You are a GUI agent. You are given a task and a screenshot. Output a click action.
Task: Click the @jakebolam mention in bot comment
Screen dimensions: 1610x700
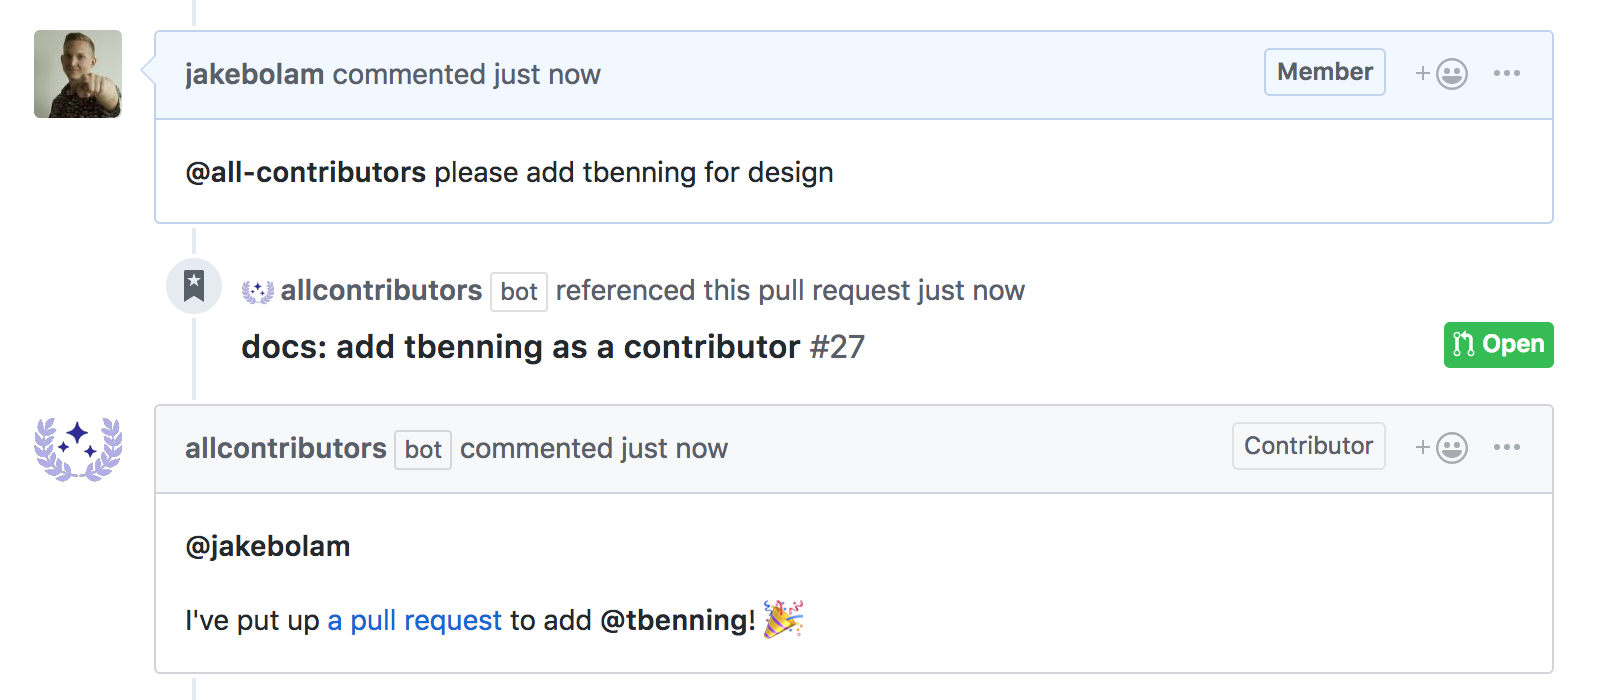point(267,546)
